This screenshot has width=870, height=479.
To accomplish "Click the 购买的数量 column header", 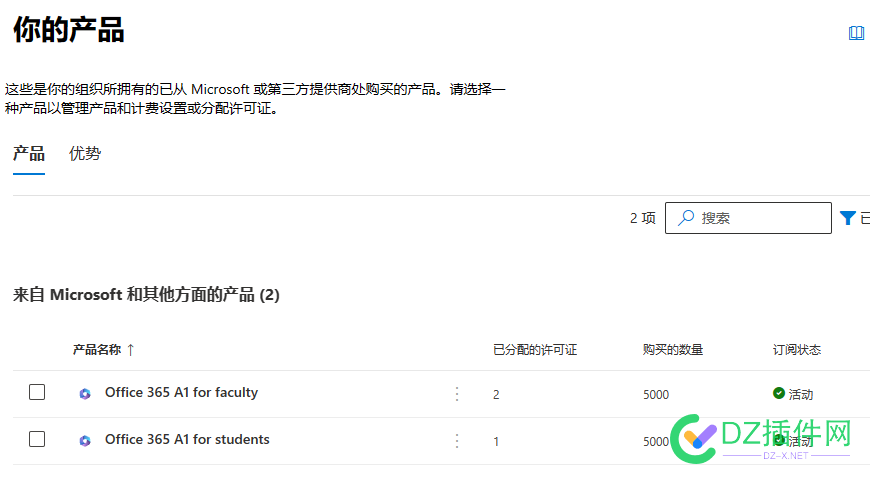I will [673, 350].
